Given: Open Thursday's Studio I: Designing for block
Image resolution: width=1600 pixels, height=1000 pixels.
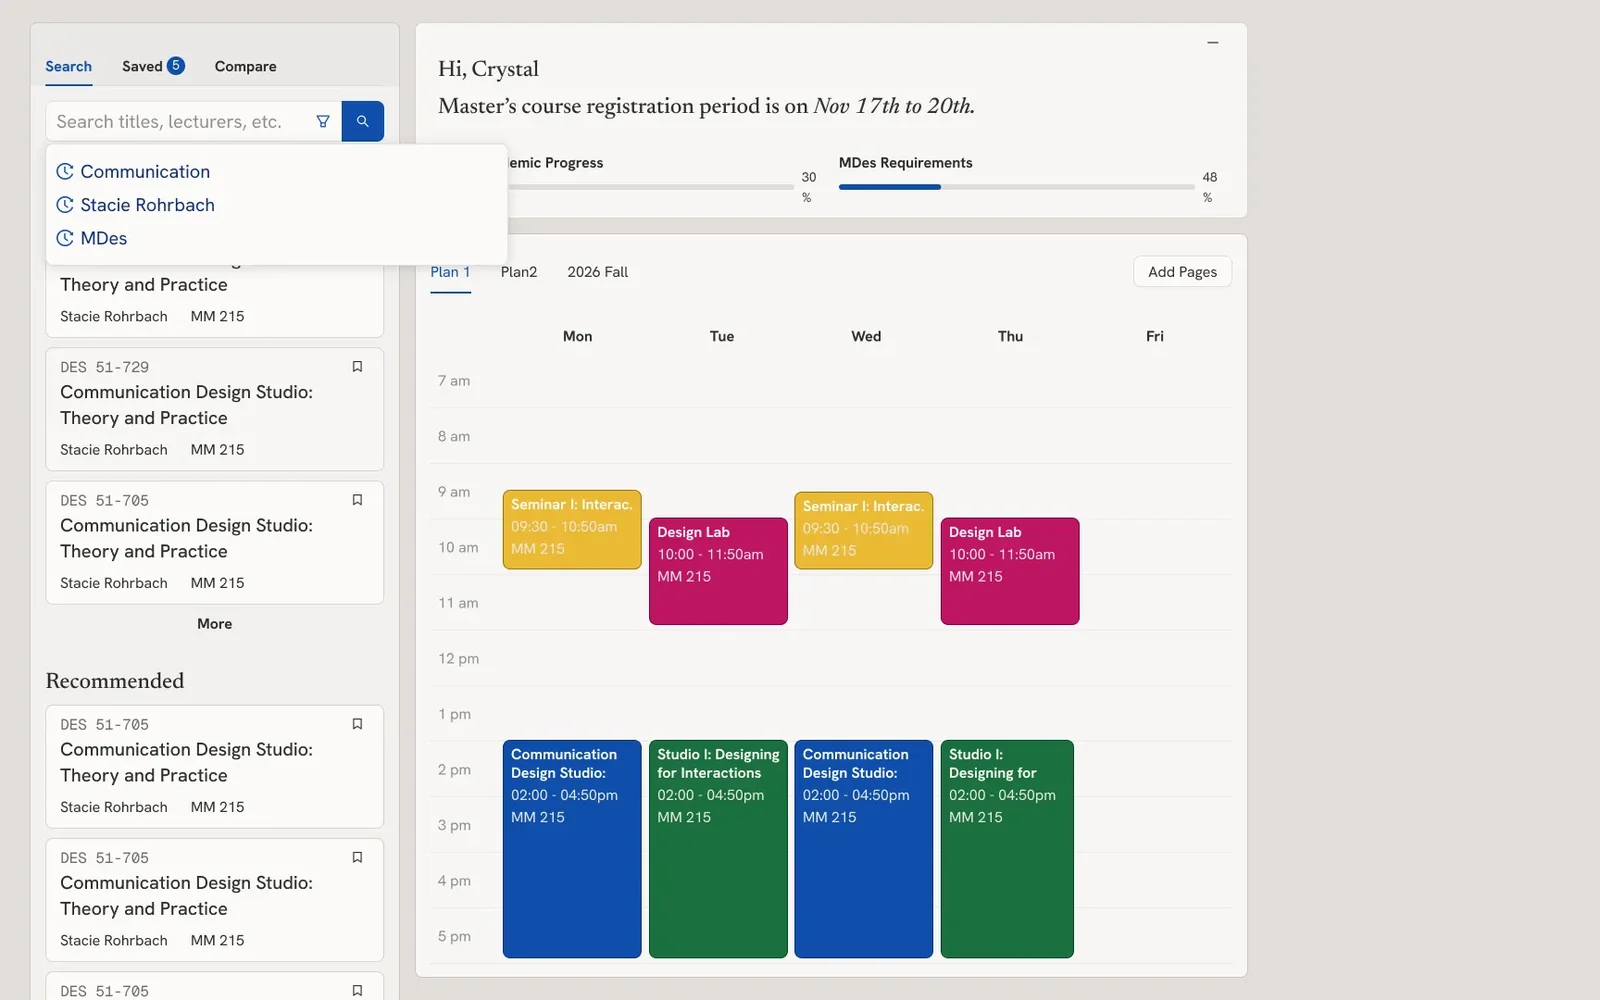Looking at the screenshot, I should [1007, 849].
